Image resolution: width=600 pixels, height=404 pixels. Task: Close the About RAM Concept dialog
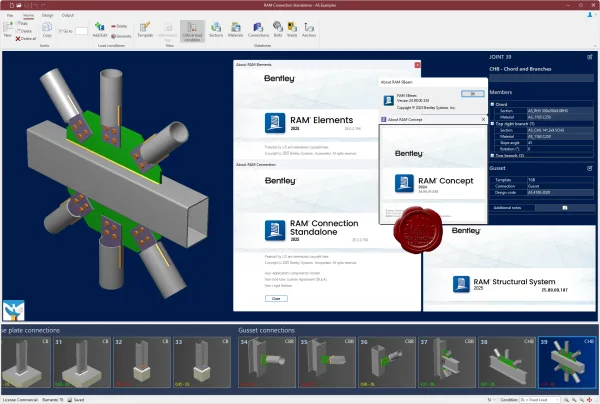pyautogui.click(x=483, y=119)
